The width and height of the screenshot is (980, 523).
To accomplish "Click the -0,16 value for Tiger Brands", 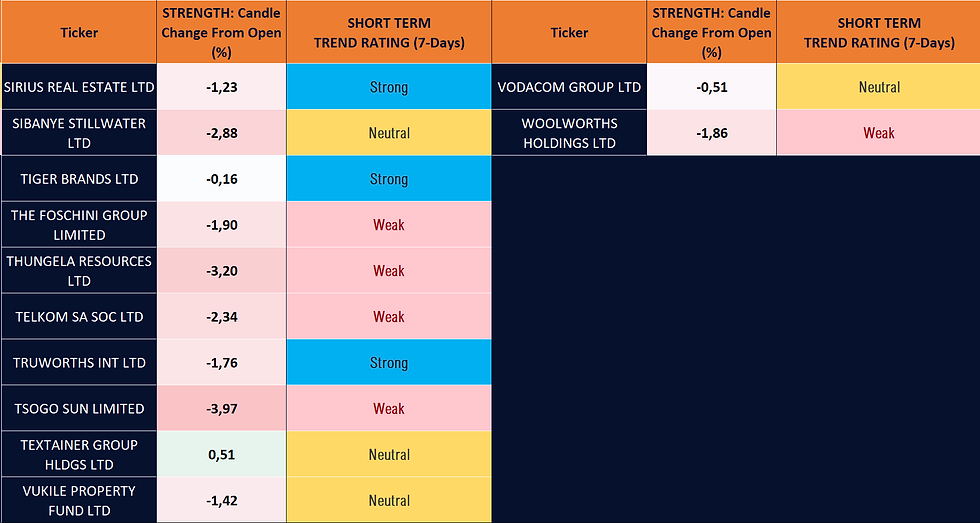I will coord(222,179).
